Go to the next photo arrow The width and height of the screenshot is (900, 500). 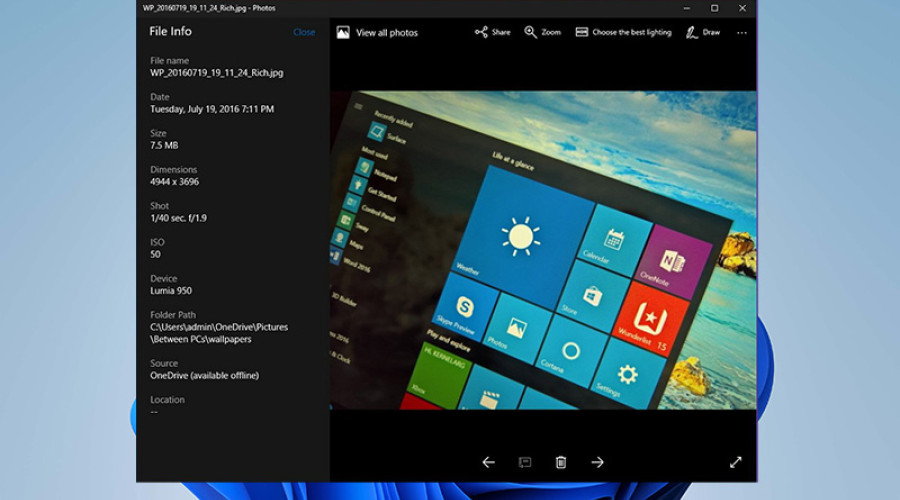(598, 462)
